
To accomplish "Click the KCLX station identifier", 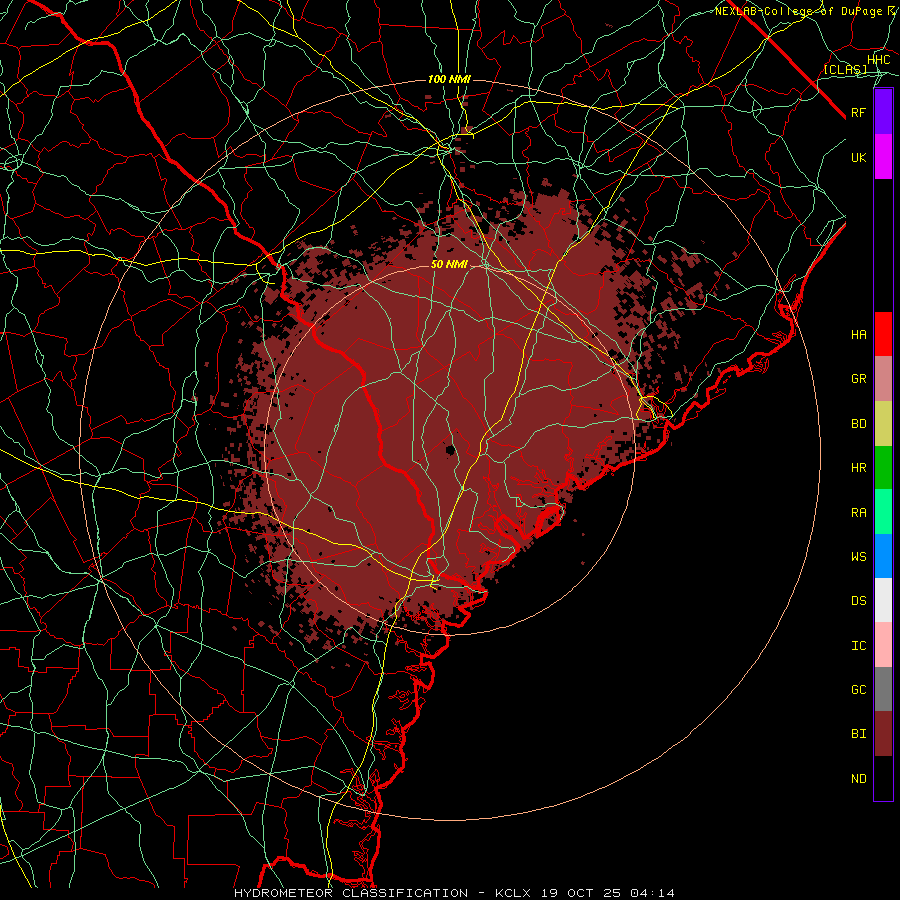I will click(513, 893).
